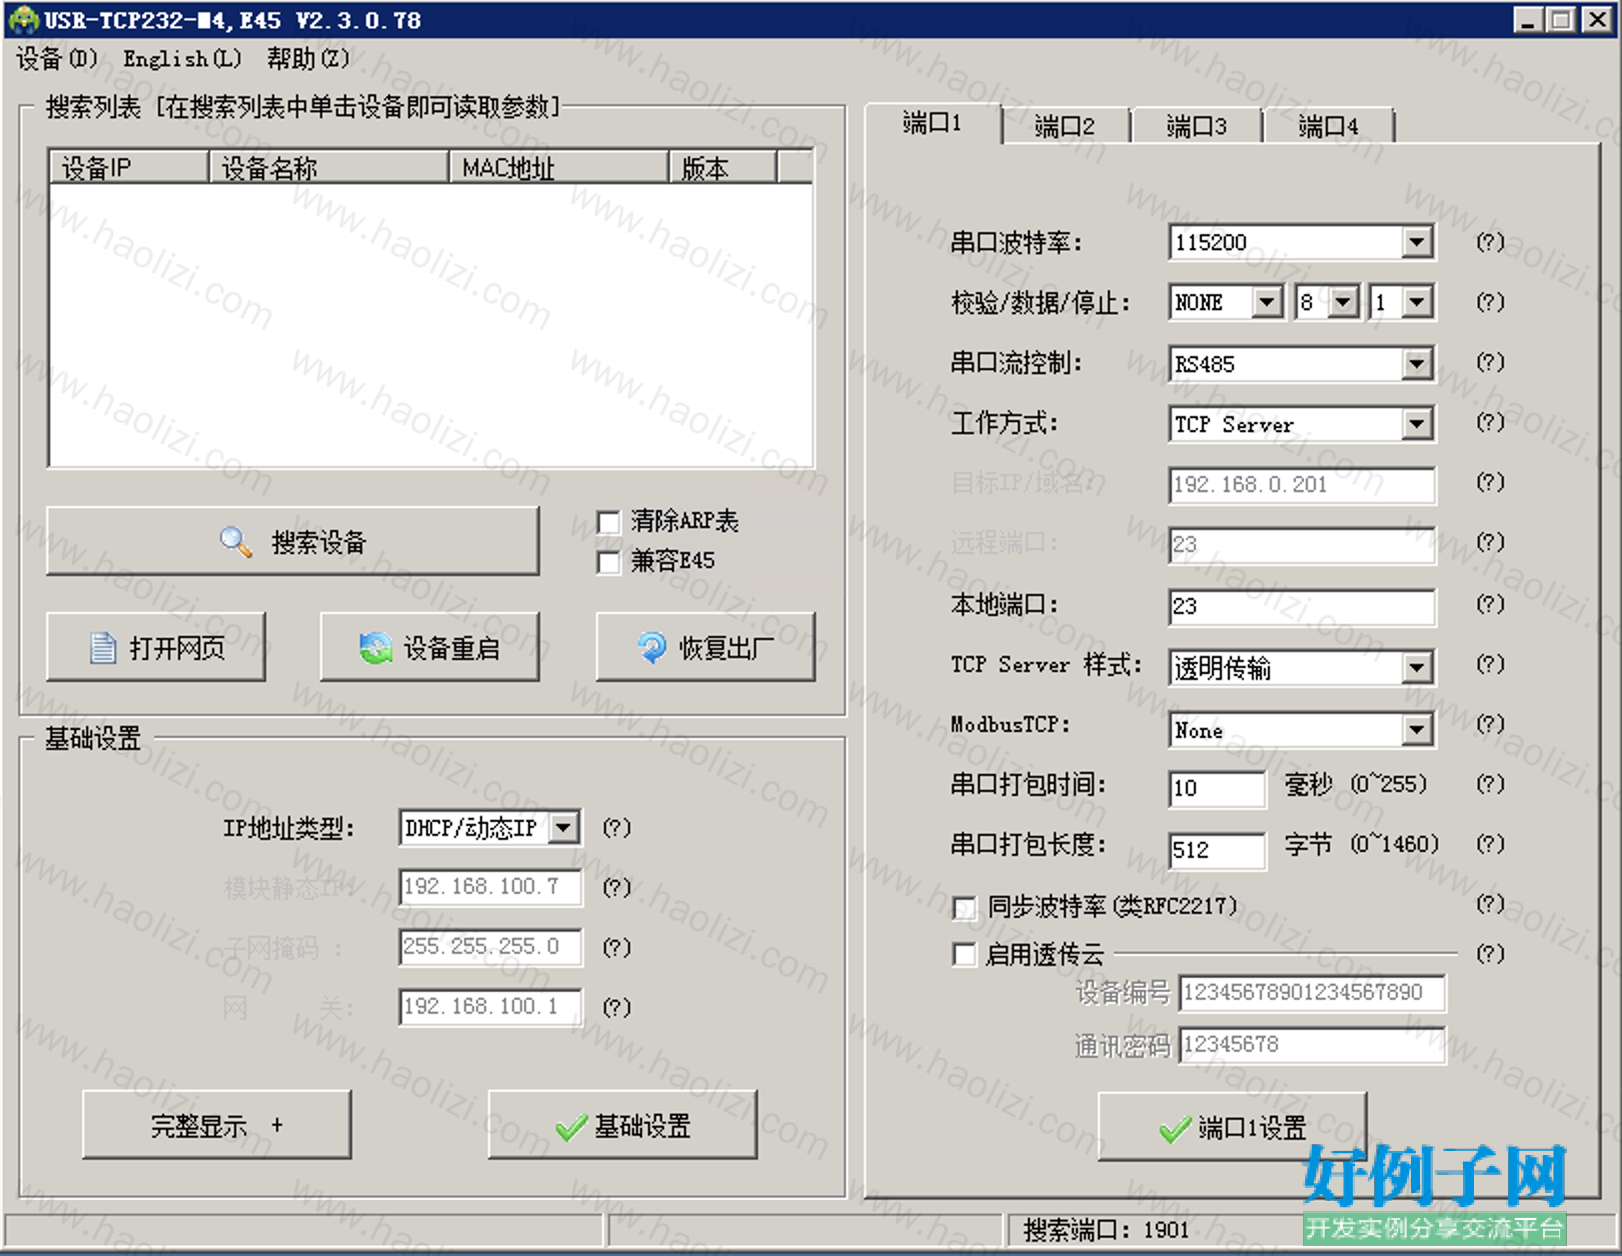Enable the 清除ARP表 checkbox
Viewport: 1622px width, 1256px height.
click(608, 522)
